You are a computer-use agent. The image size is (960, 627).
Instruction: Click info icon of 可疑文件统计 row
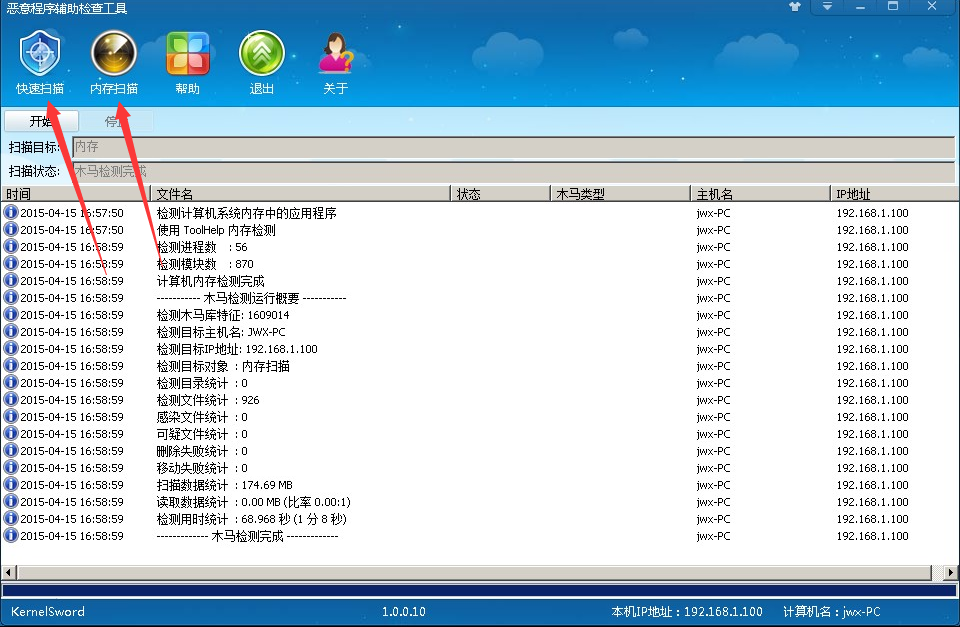click(10, 434)
